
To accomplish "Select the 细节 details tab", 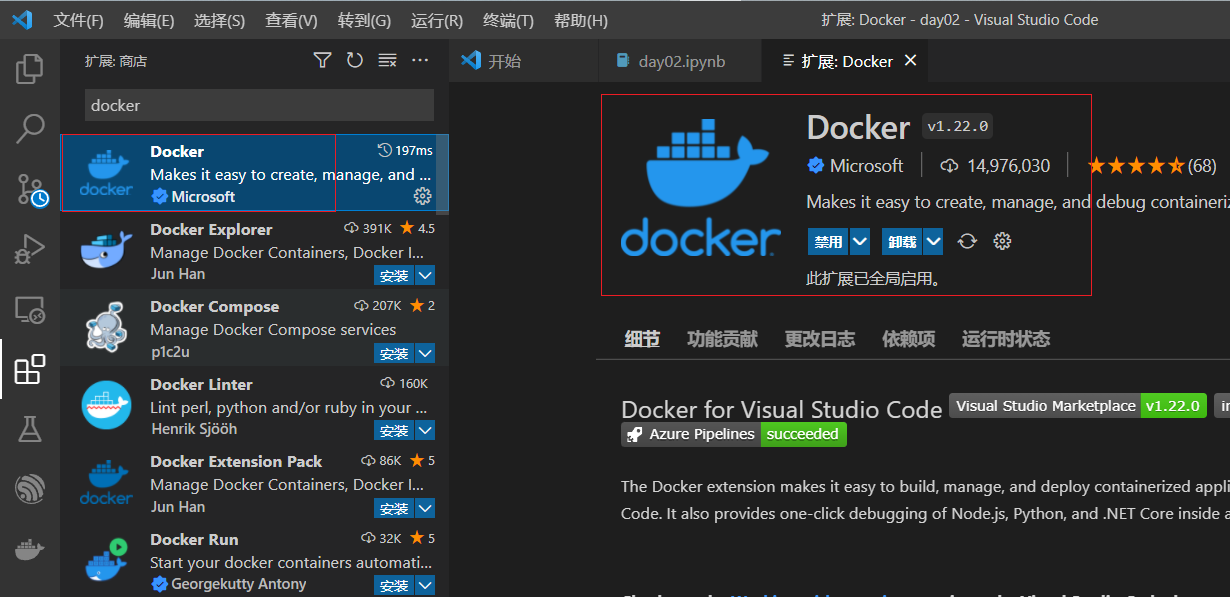I will [x=642, y=339].
